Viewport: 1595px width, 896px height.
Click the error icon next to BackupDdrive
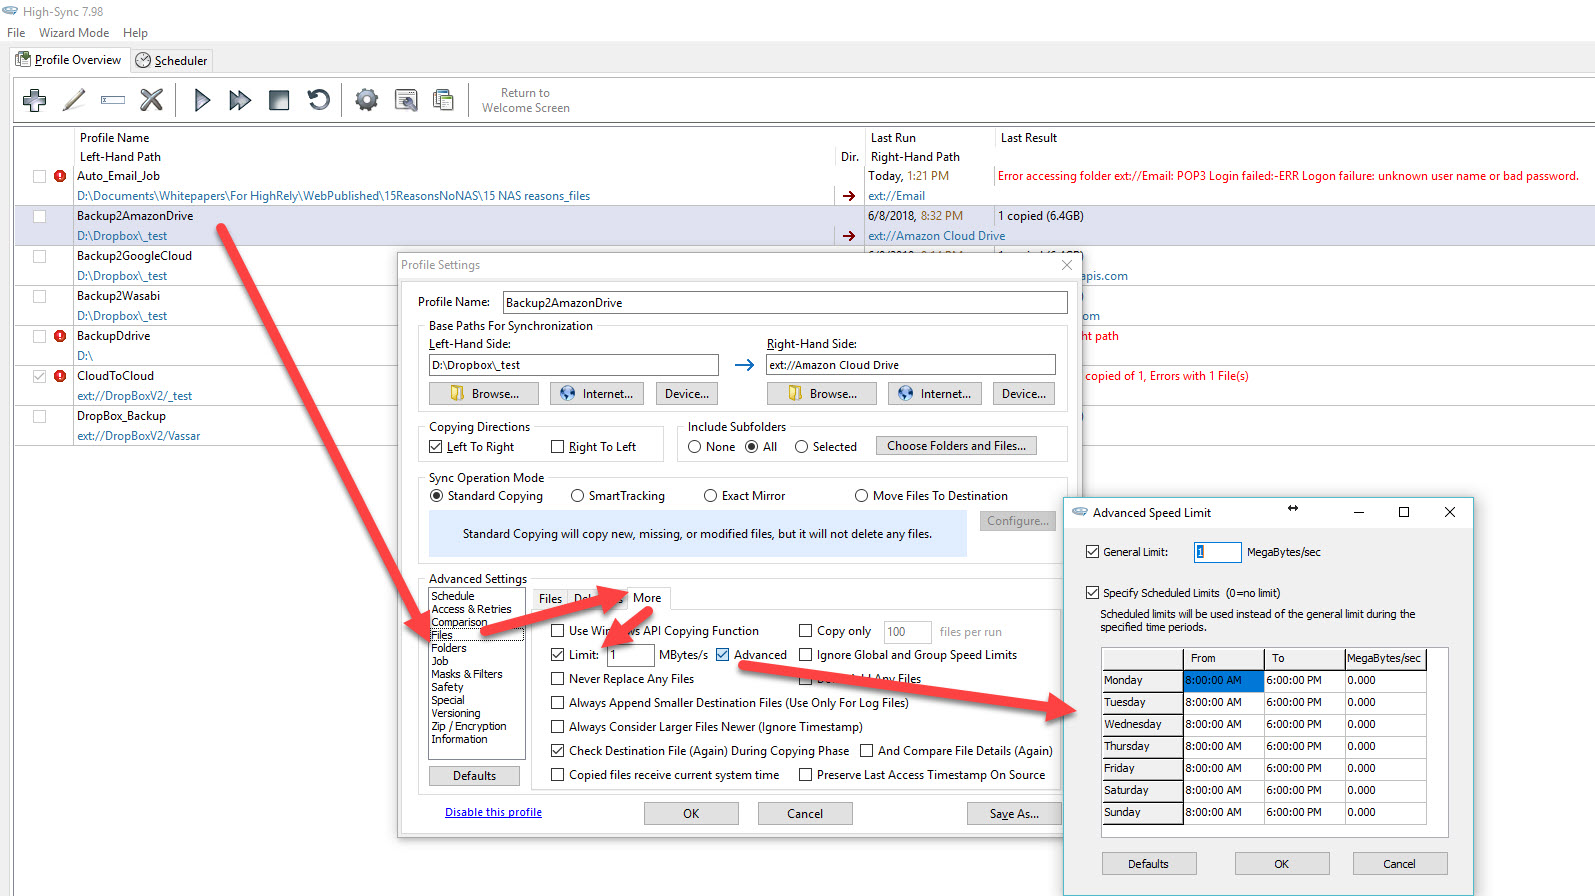pyautogui.click(x=60, y=336)
